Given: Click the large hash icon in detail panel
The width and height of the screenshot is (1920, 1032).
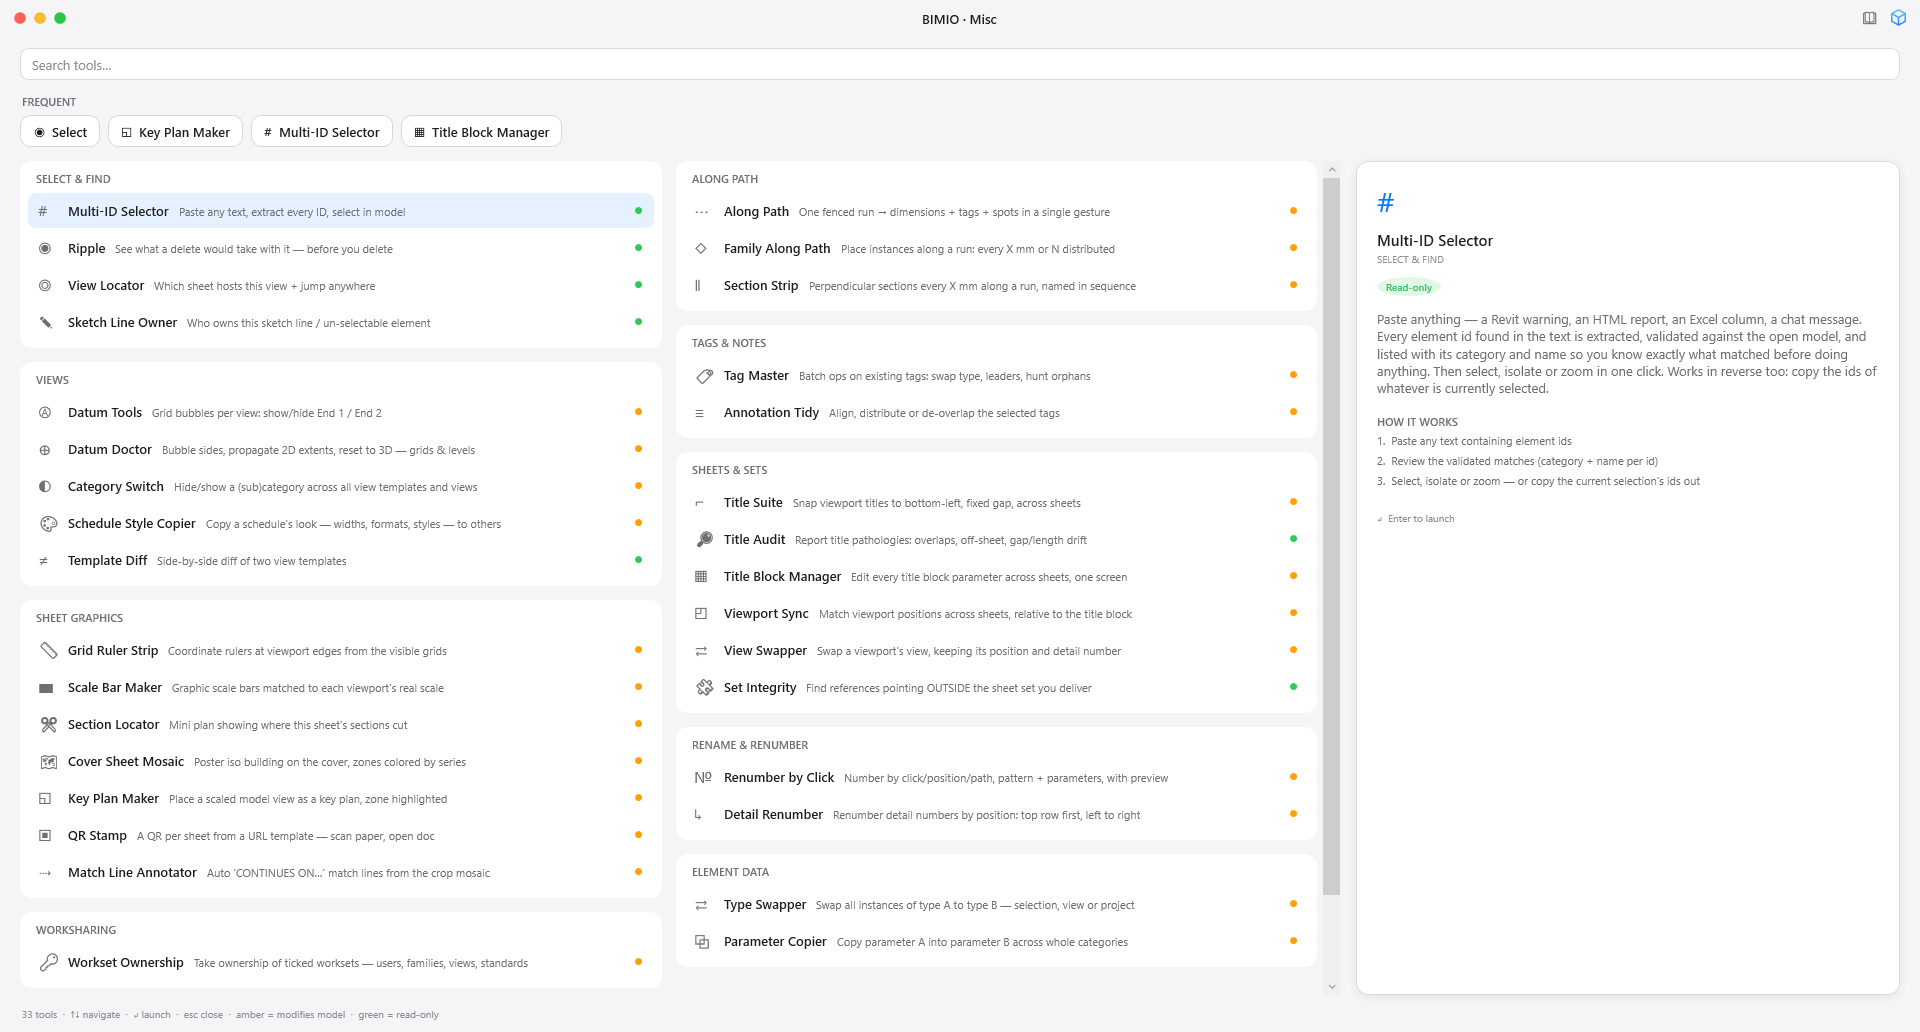Looking at the screenshot, I should [x=1385, y=203].
